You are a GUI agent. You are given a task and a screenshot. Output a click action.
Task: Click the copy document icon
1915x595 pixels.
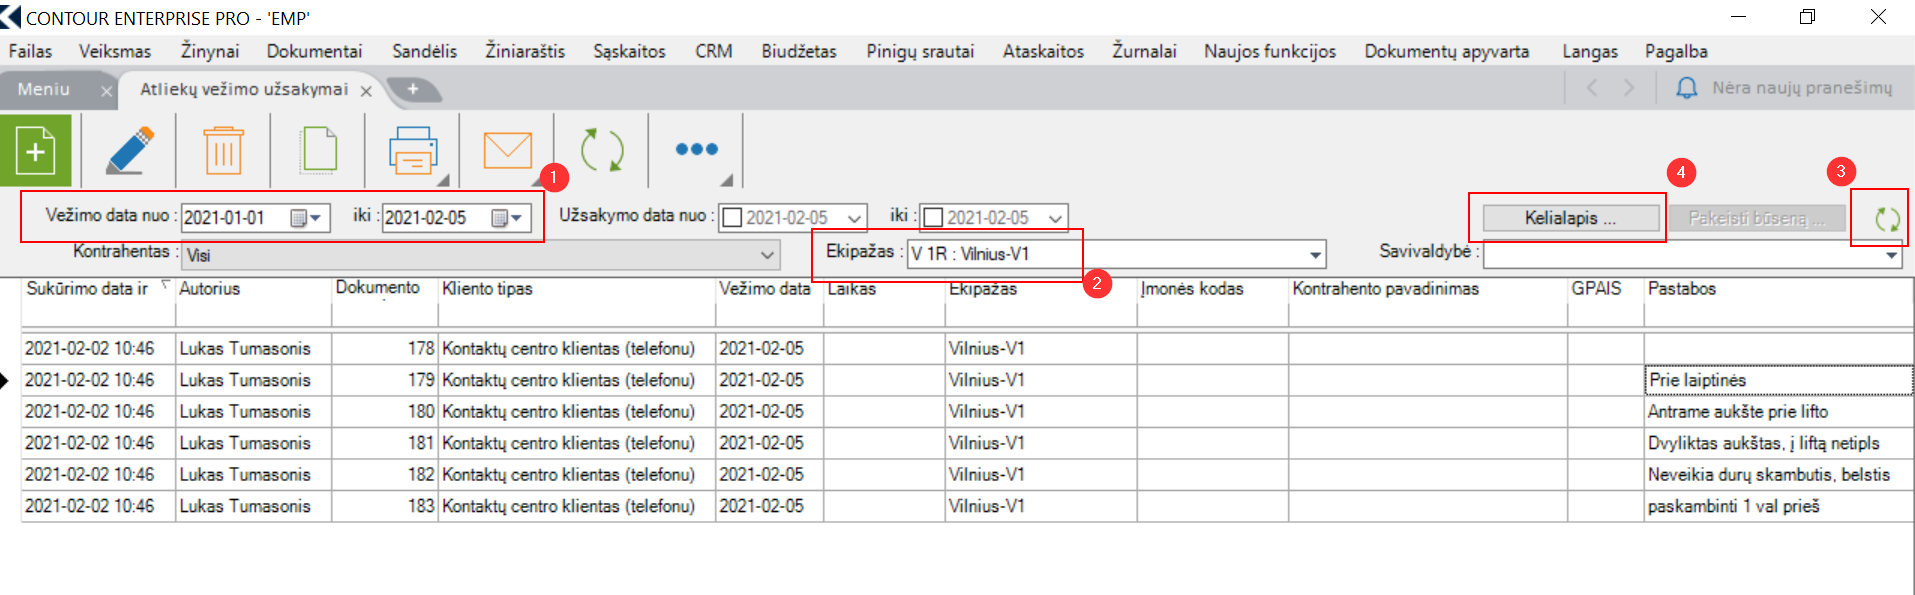pyautogui.click(x=318, y=151)
